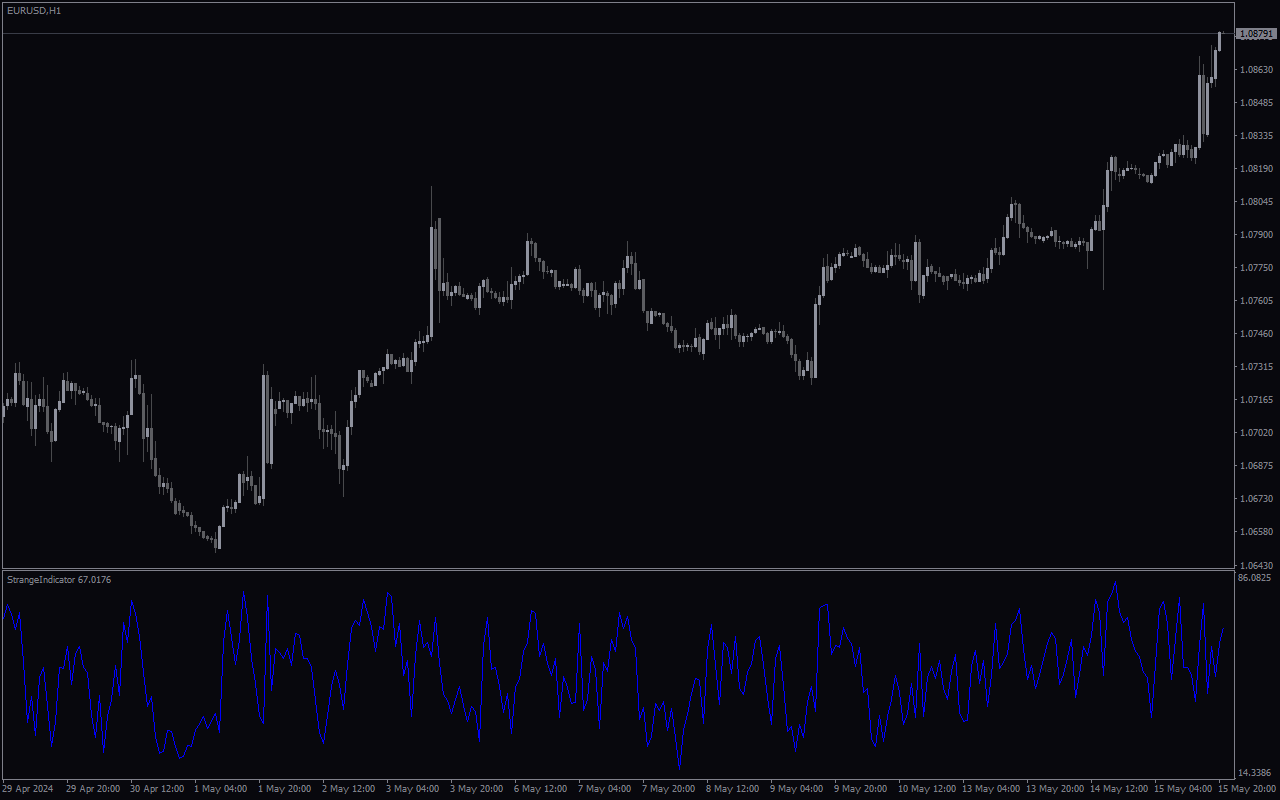Click the 1.07165 price axis label
The width and height of the screenshot is (1280, 800).
pyautogui.click(x=1256, y=400)
